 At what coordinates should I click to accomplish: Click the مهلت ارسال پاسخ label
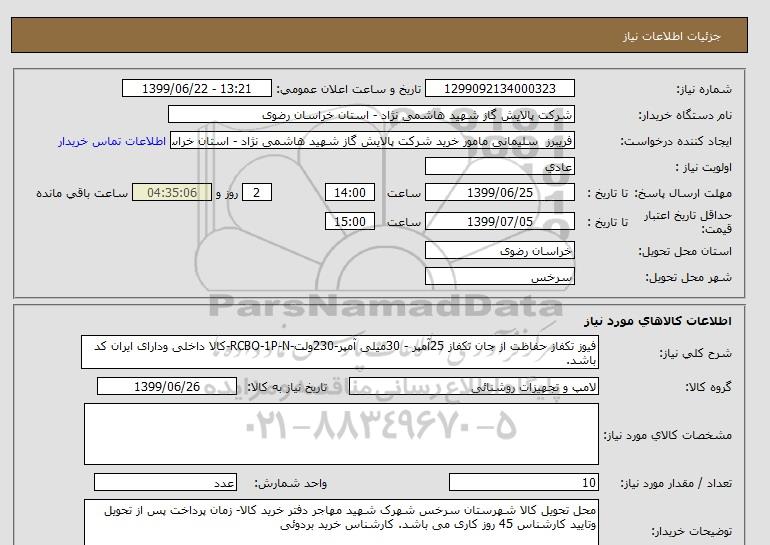click(x=683, y=193)
